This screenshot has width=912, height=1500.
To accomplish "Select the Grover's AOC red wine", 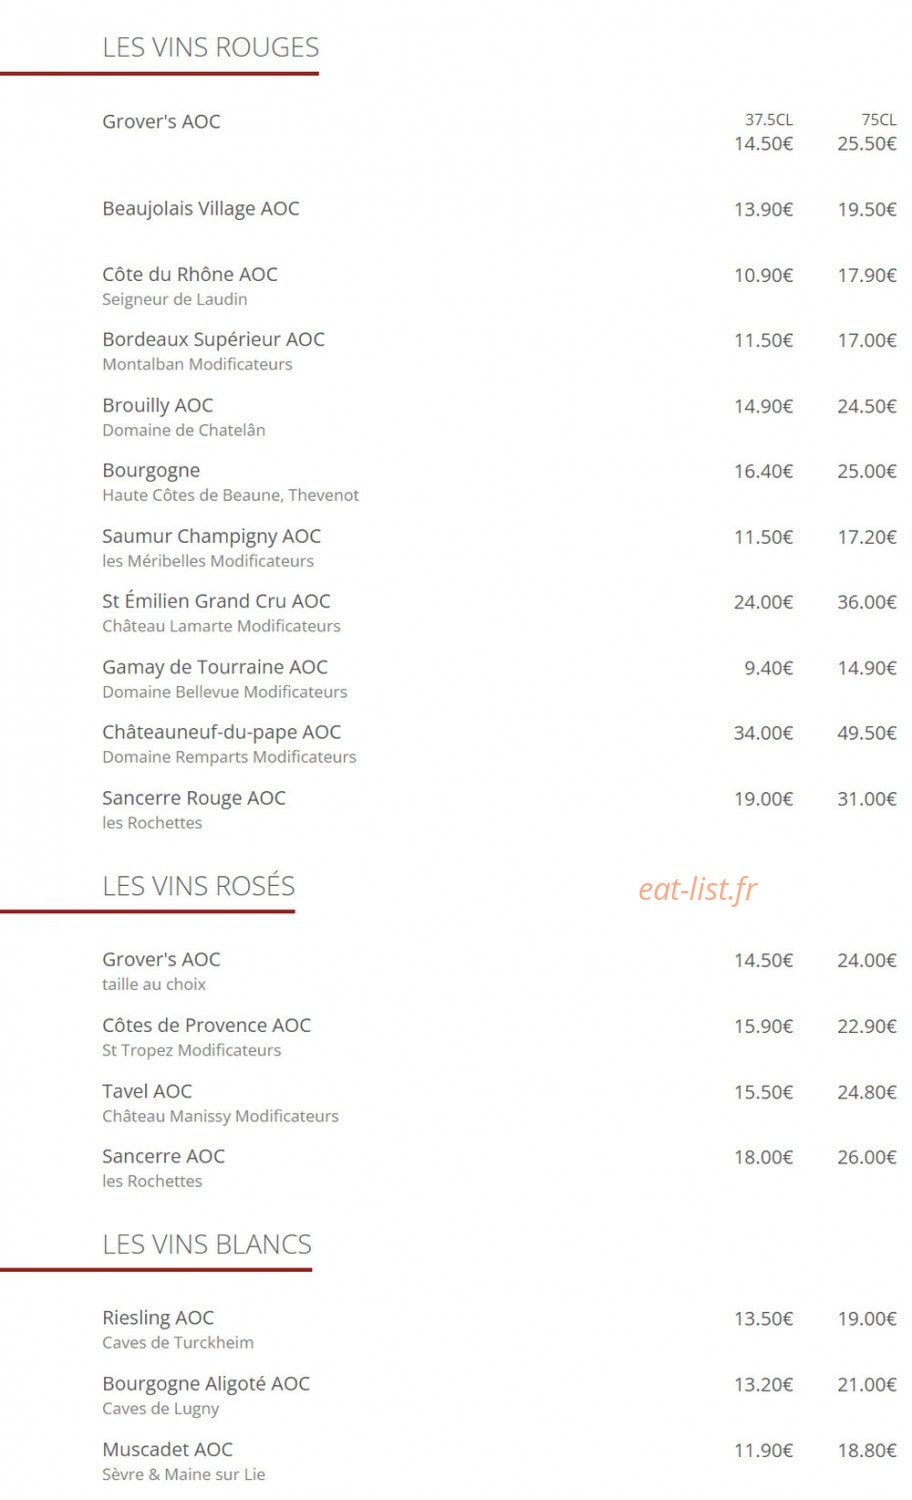I will coord(161,121).
